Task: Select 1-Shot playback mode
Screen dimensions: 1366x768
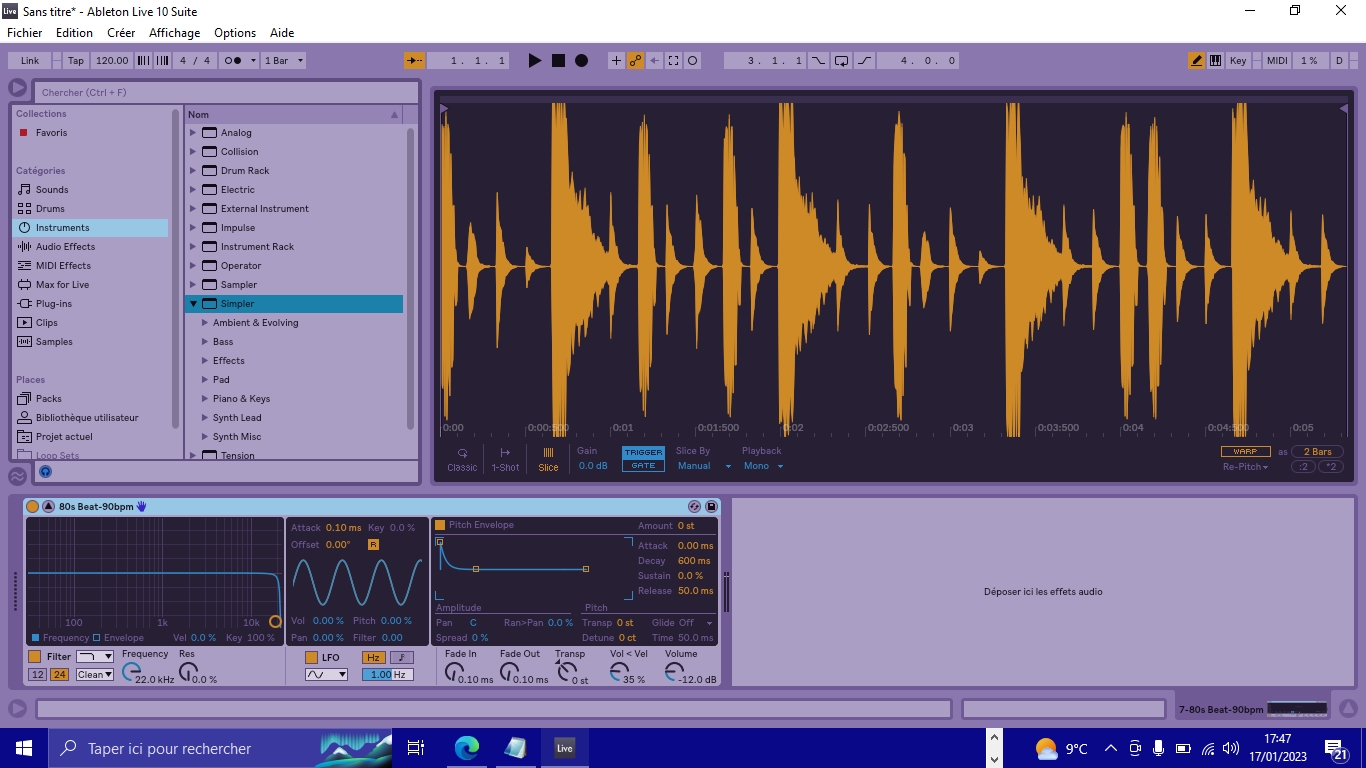Action: coord(505,460)
